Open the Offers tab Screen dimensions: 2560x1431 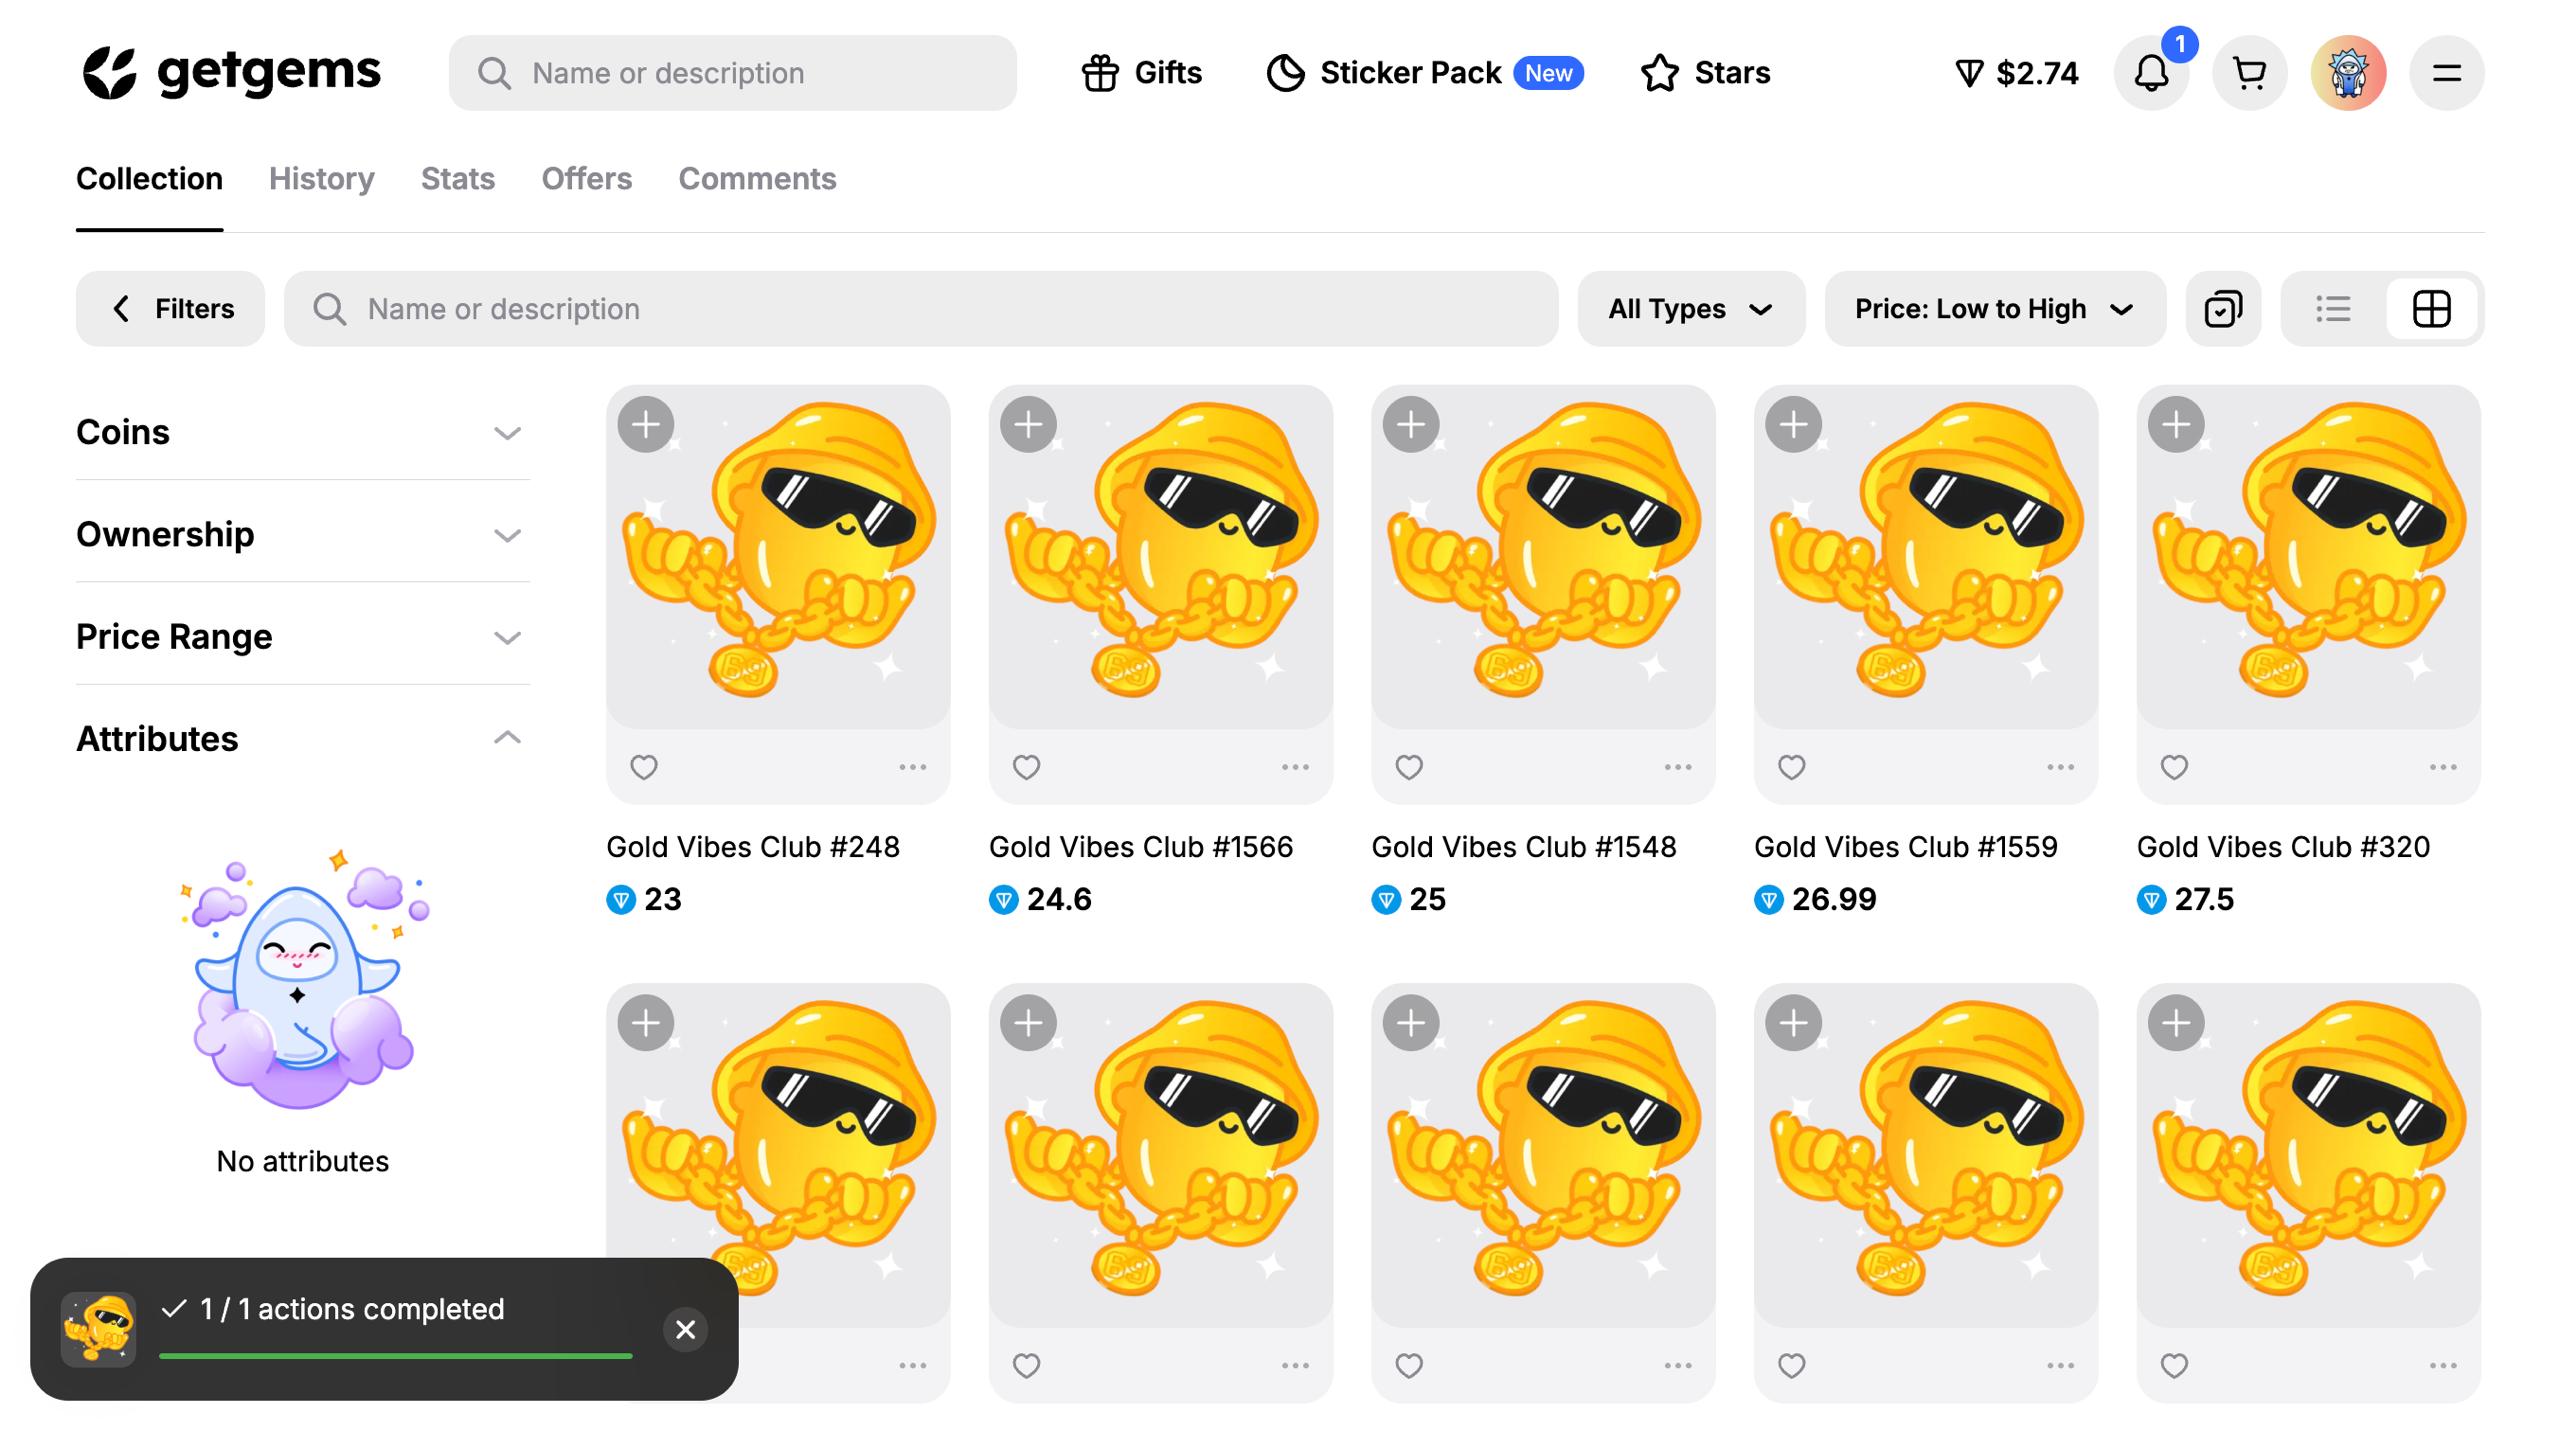[x=586, y=179]
